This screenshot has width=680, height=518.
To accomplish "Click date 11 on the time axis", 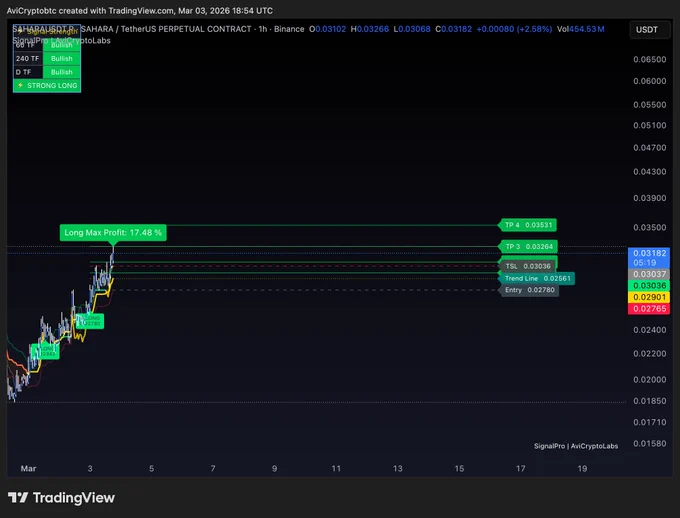I will pyautogui.click(x=336, y=469).
